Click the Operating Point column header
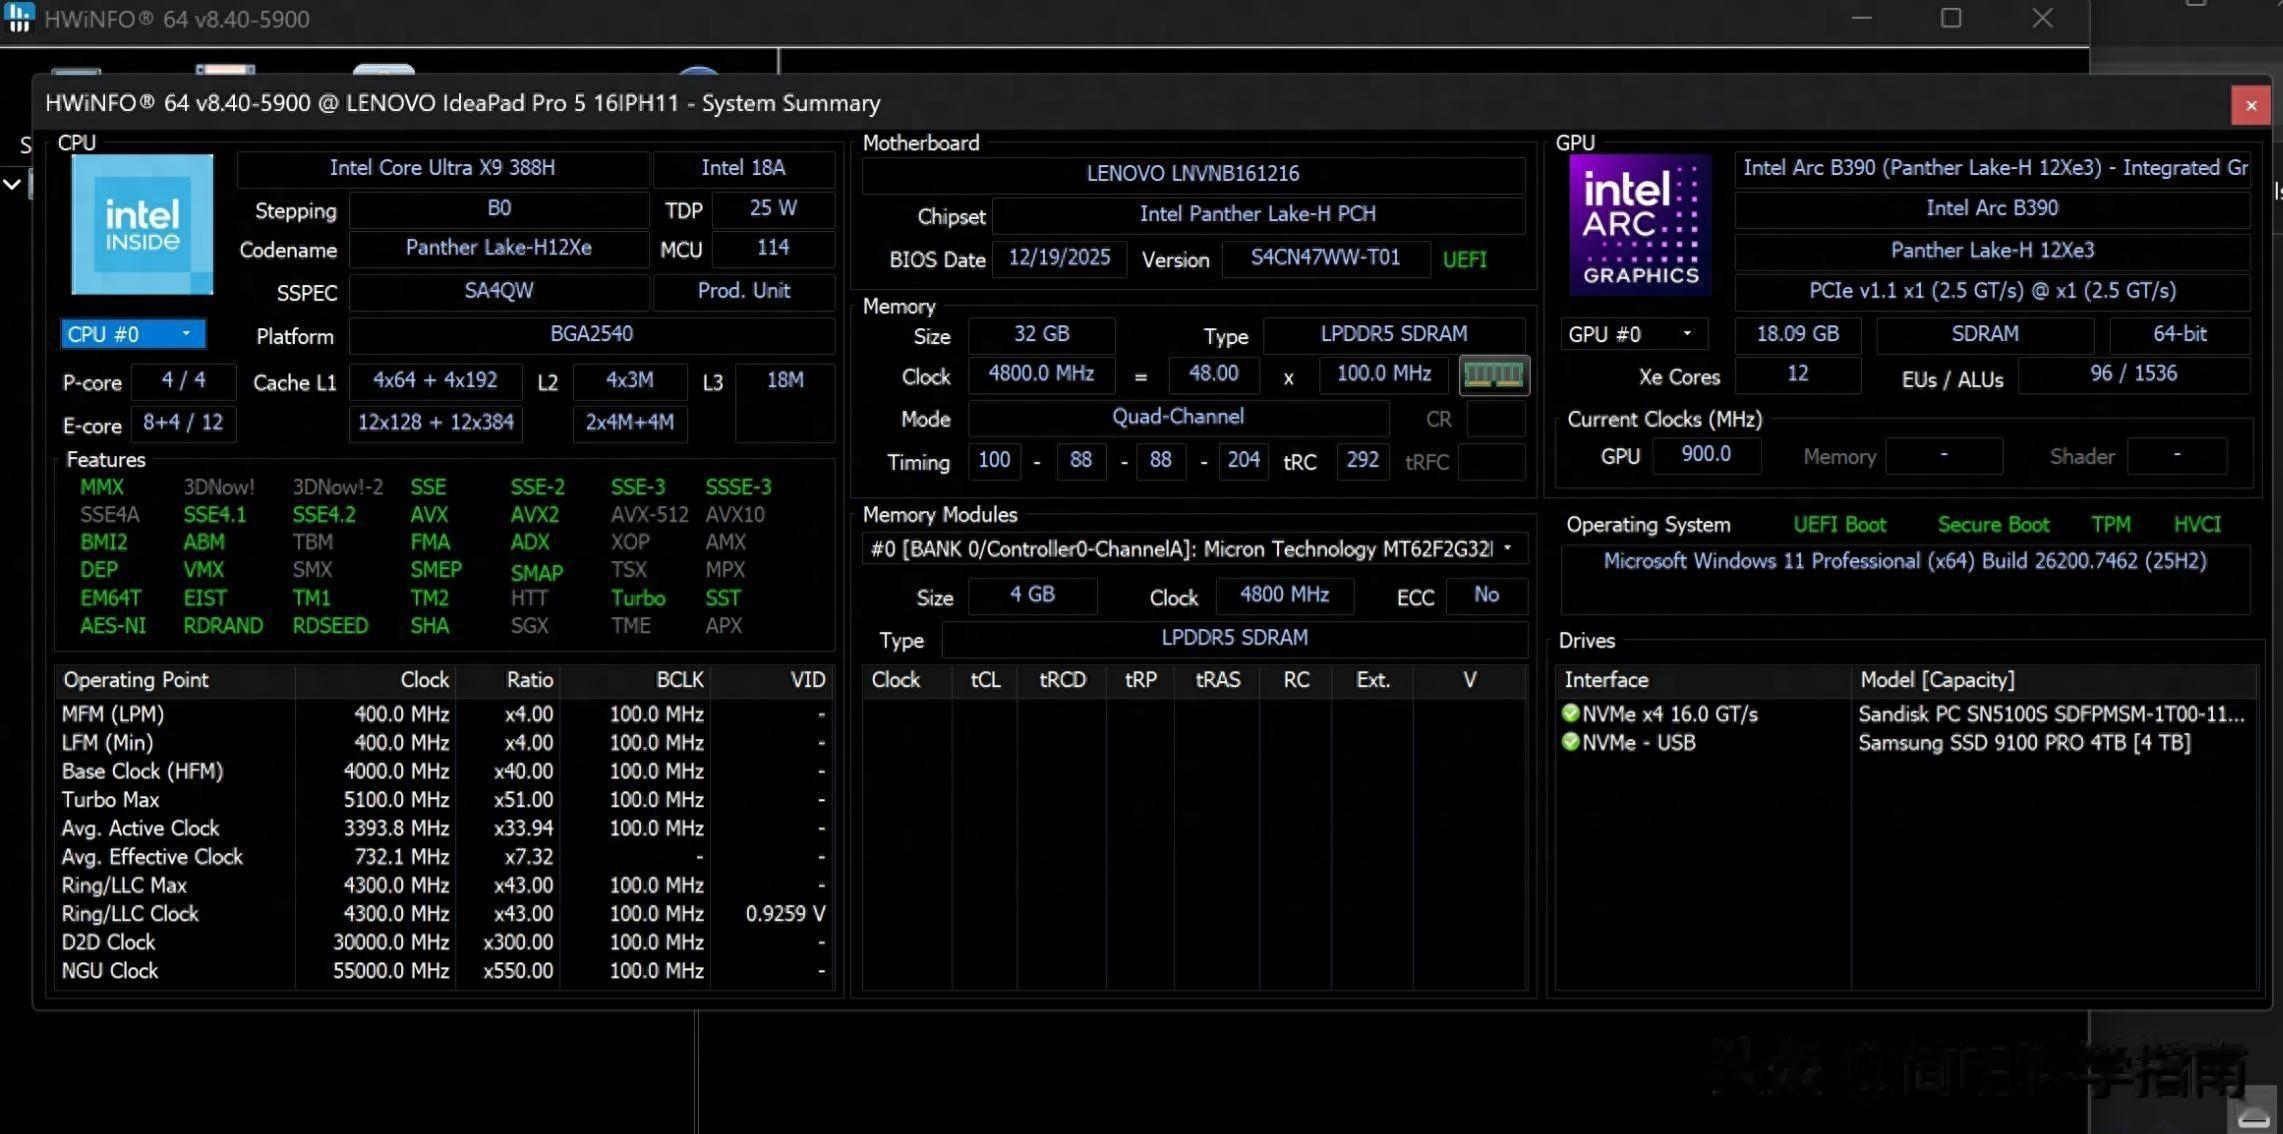 pos(136,680)
